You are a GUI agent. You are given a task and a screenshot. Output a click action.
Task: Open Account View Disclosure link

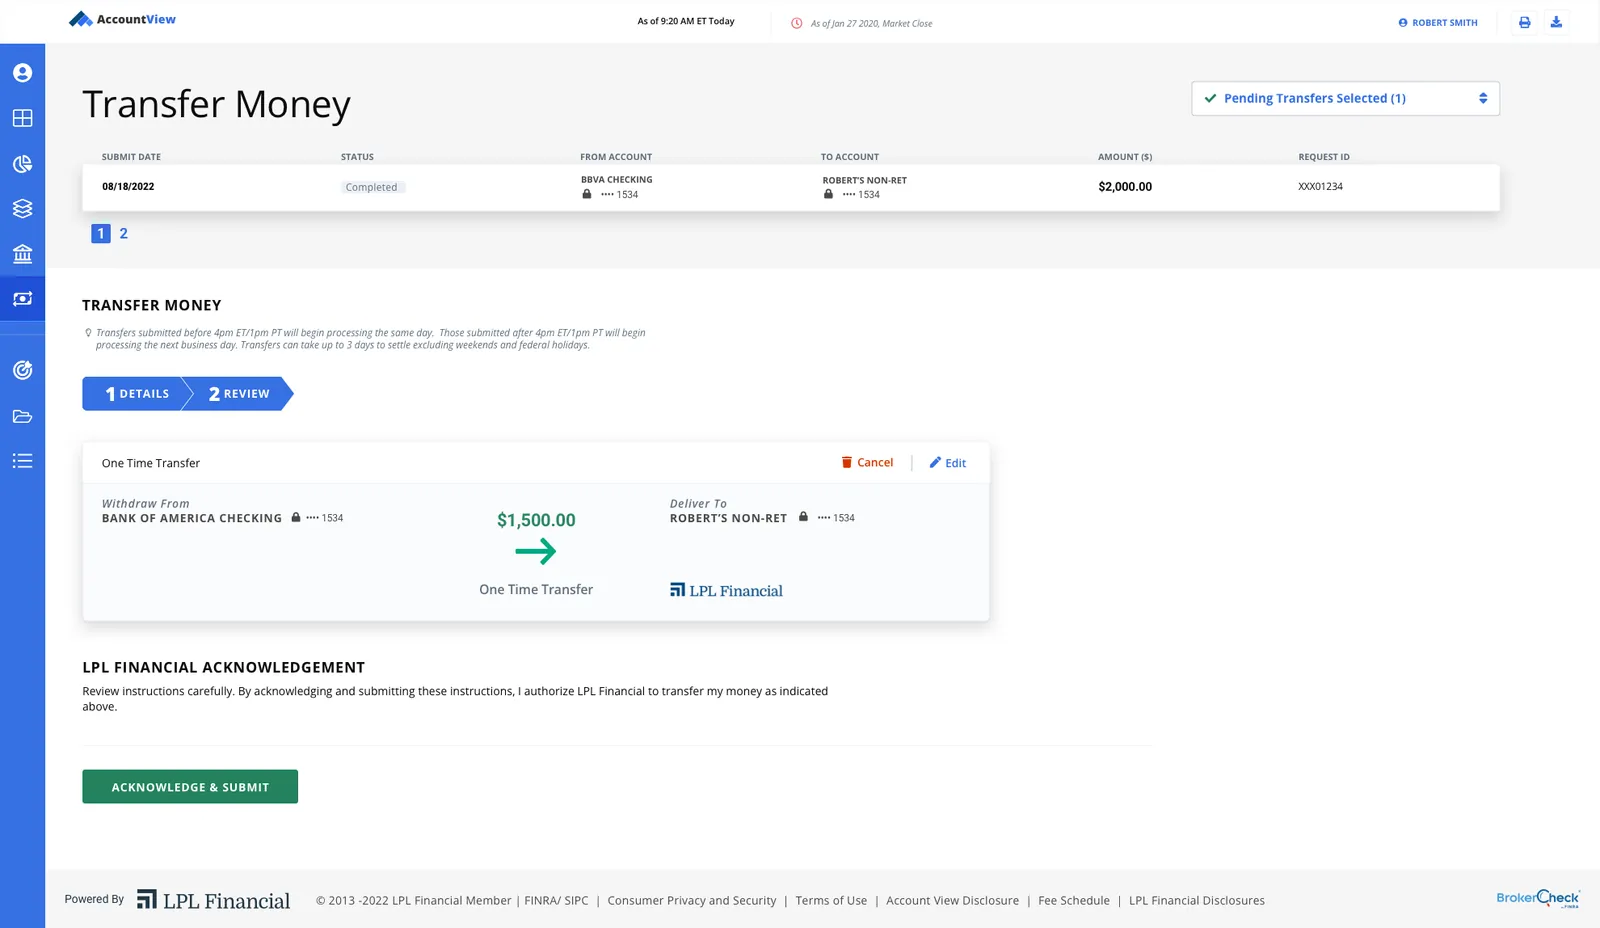coord(953,900)
